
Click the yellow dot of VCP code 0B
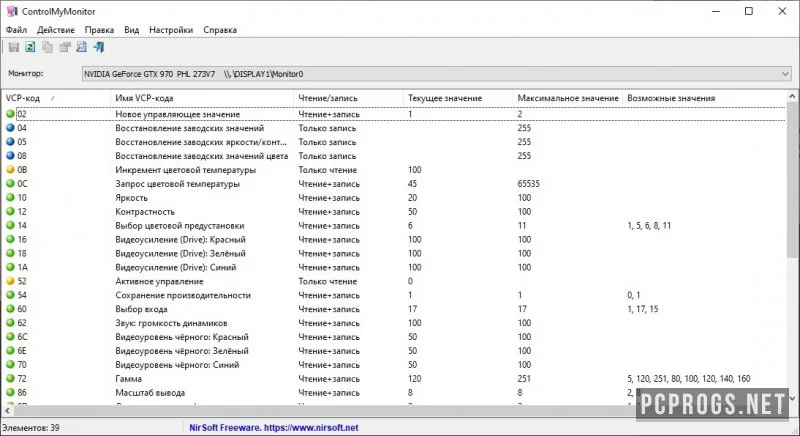(10, 170)
